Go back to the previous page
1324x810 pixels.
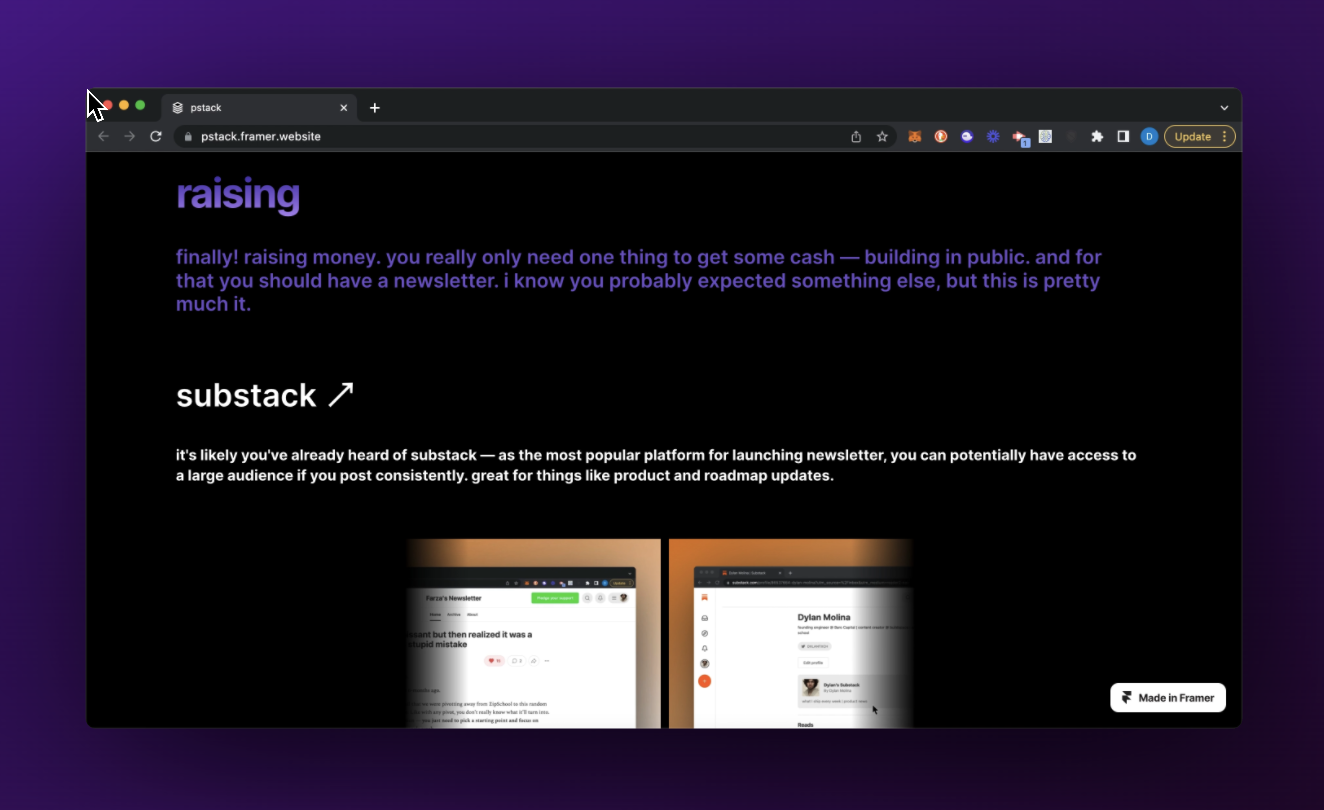pos(103,136)
